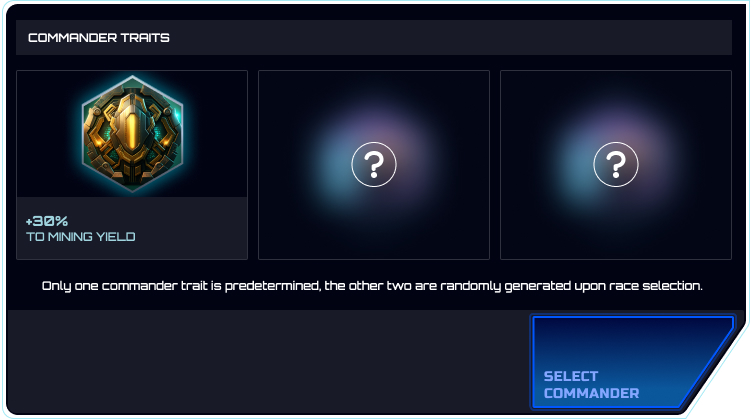Click the COMMANDER TRAITS header title
The width and height of the screenshot is (752, 420).
(x=99, y=37)
